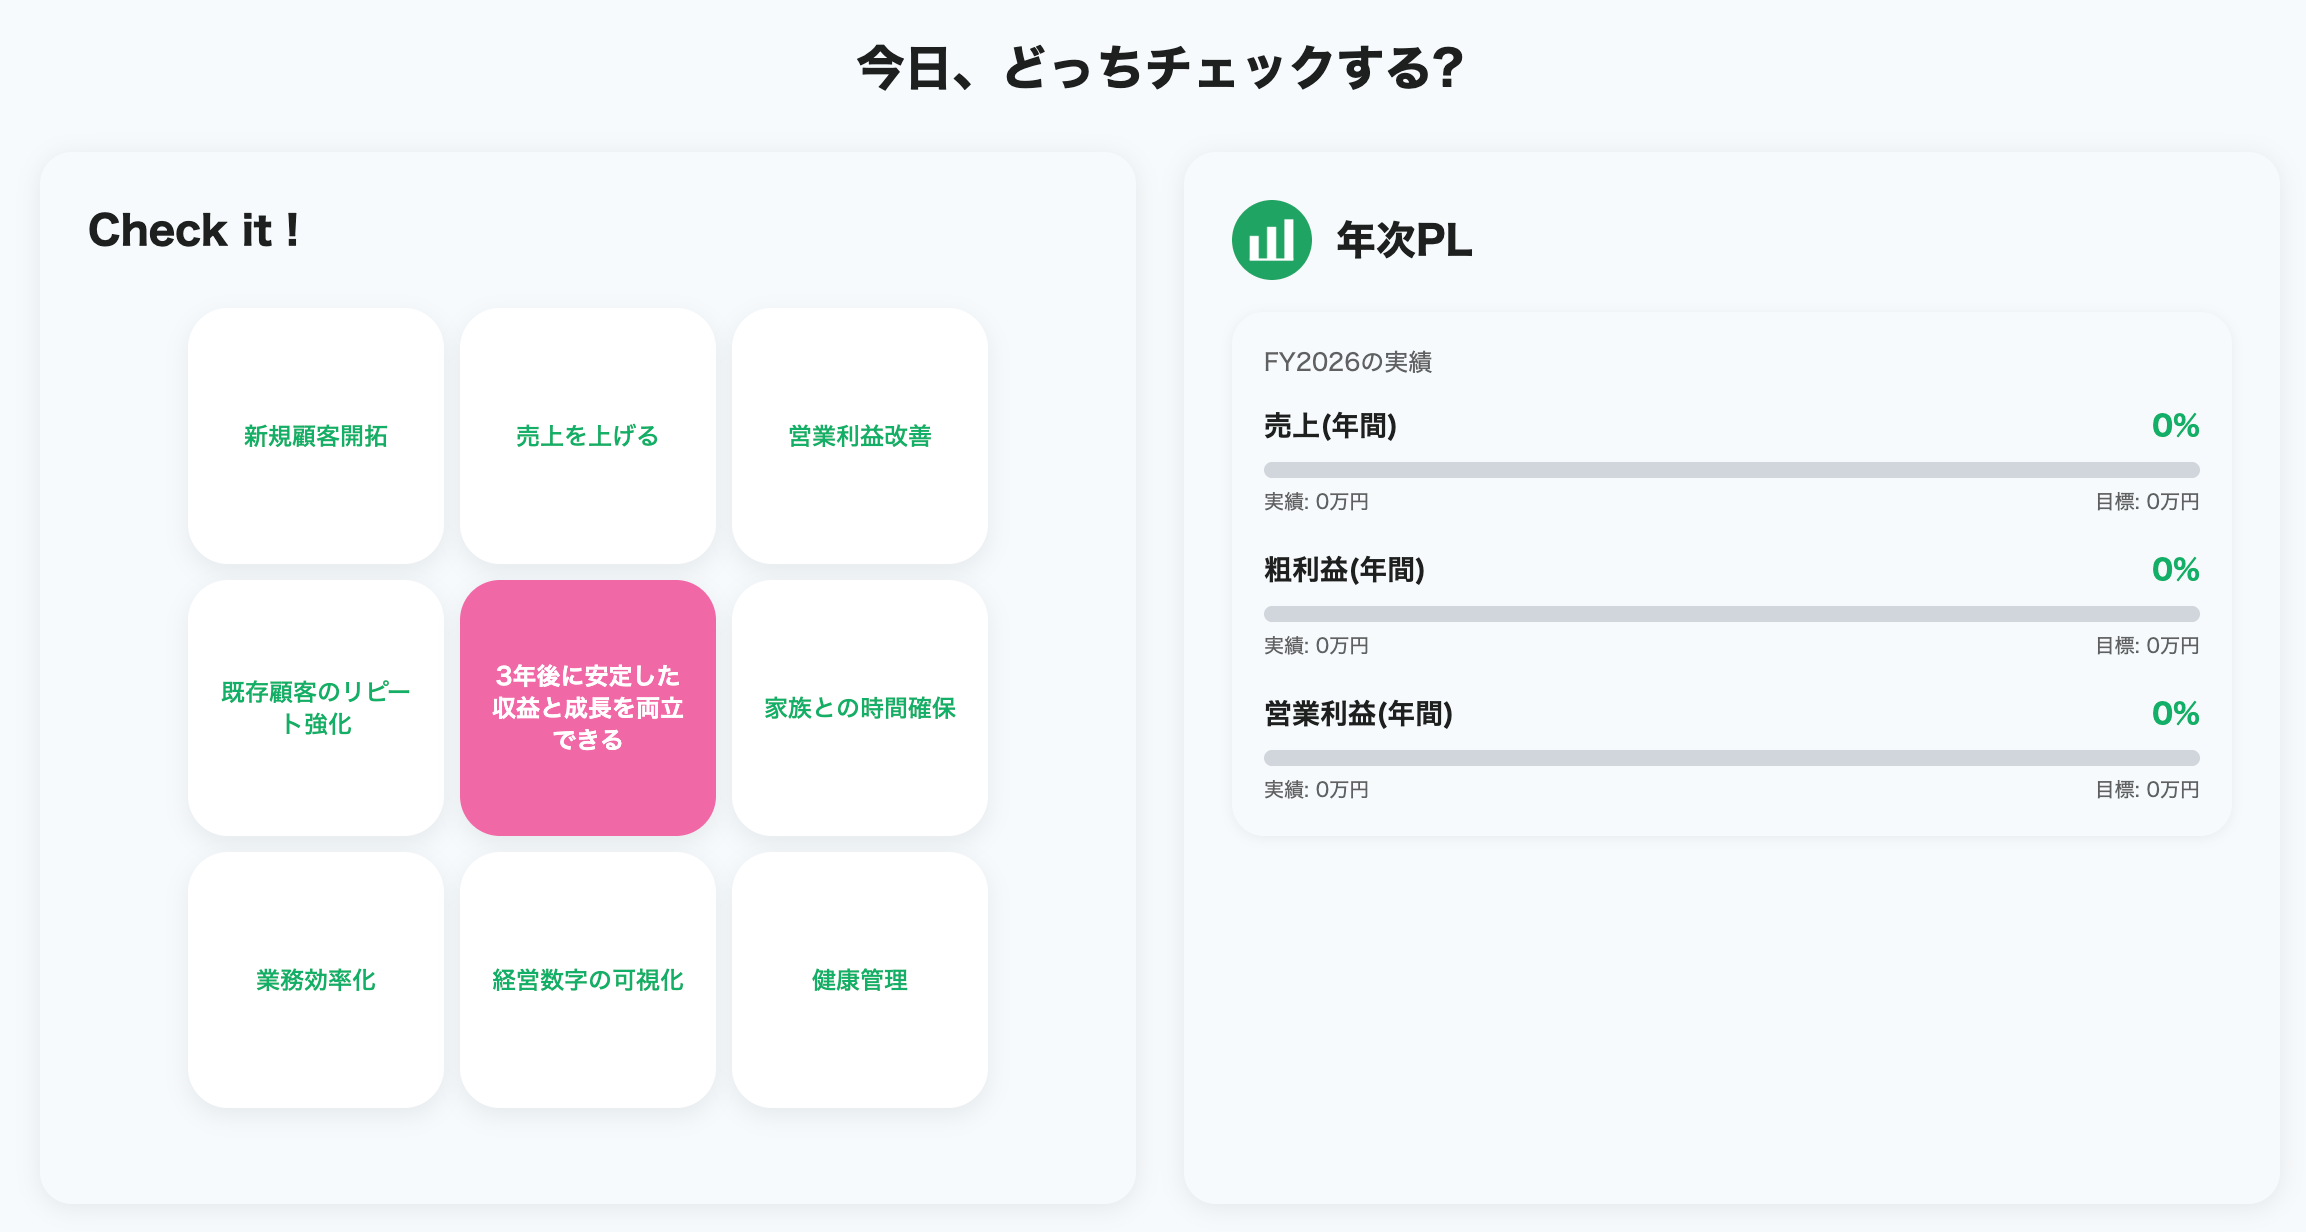Viewport: 2306px width, 1232px height.
Task: Click the green bar chart icon
Action: pyautogui.click(x=1271, y=240)
